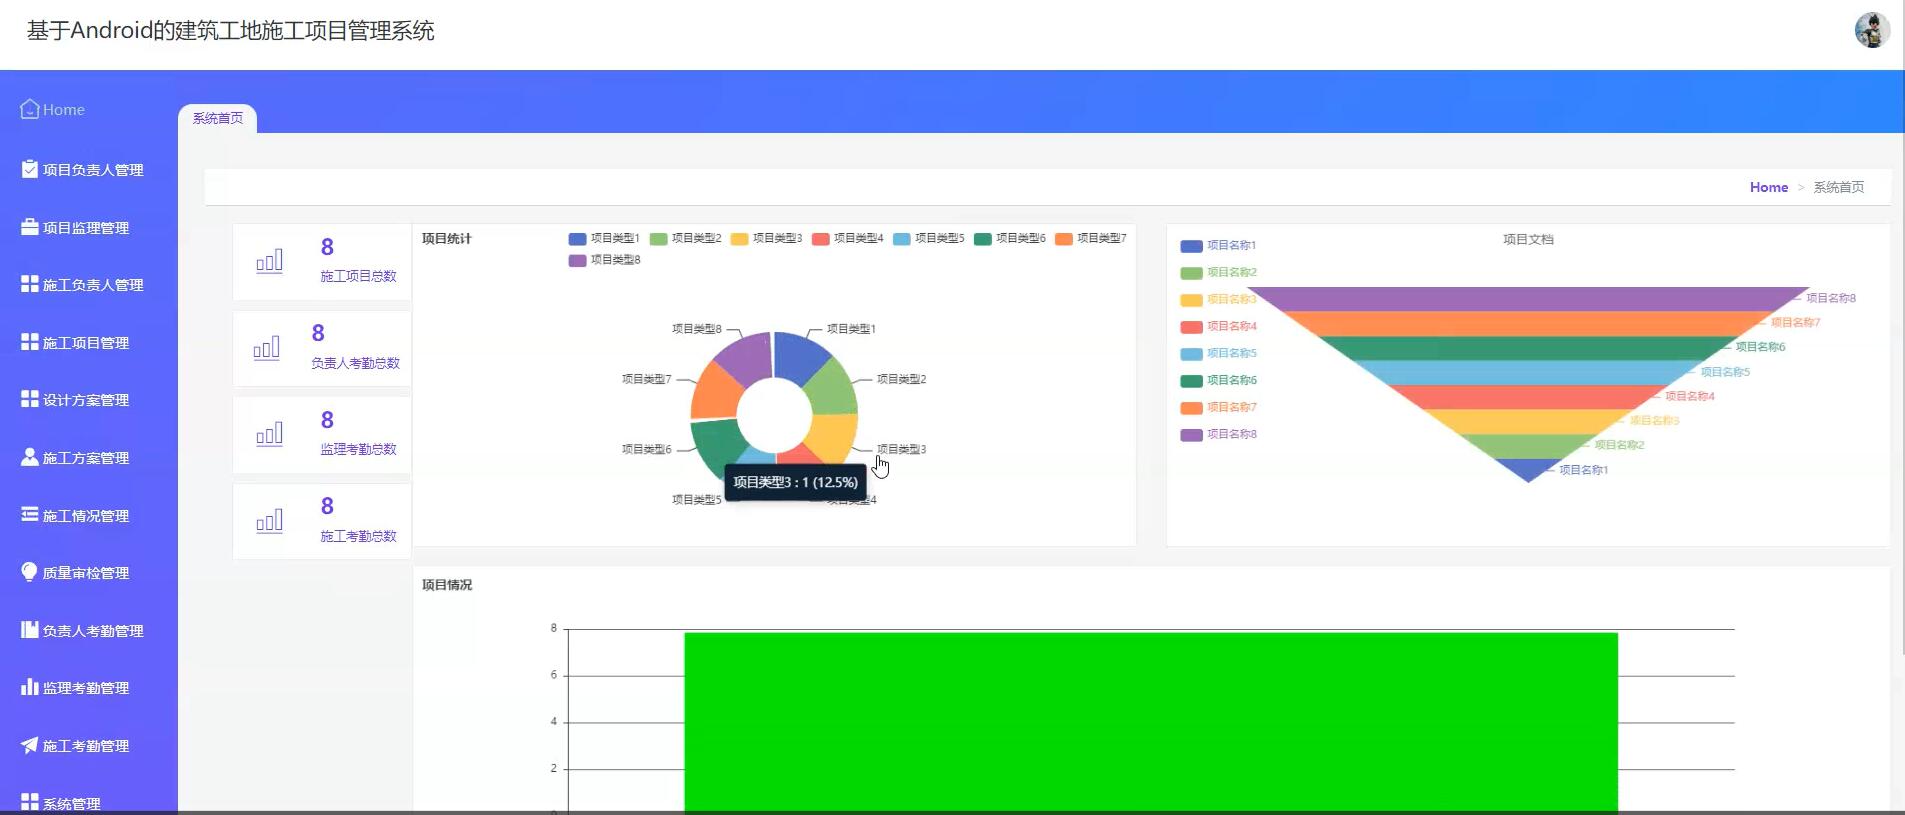The width and height of the screenshot is (1905, 815).
Task: Click the Home label in sidebar
Action: tap(64, 110)
